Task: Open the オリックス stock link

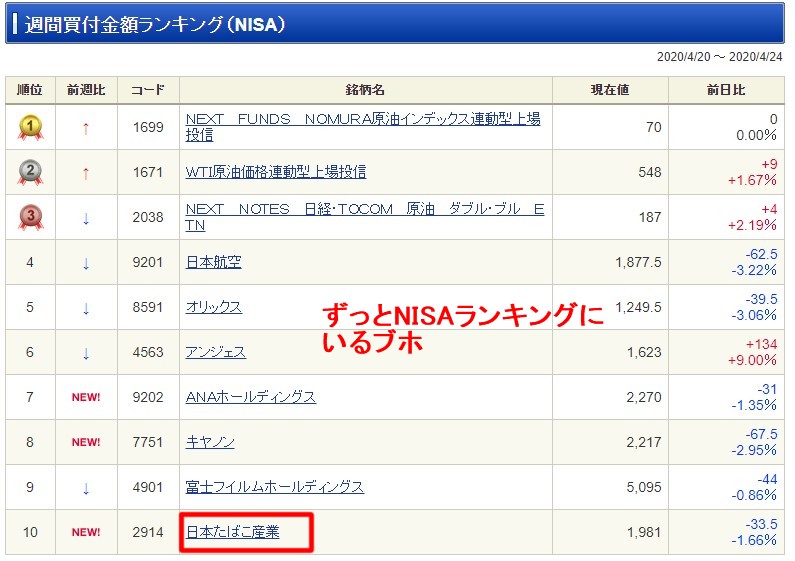Action: (213, 307)
